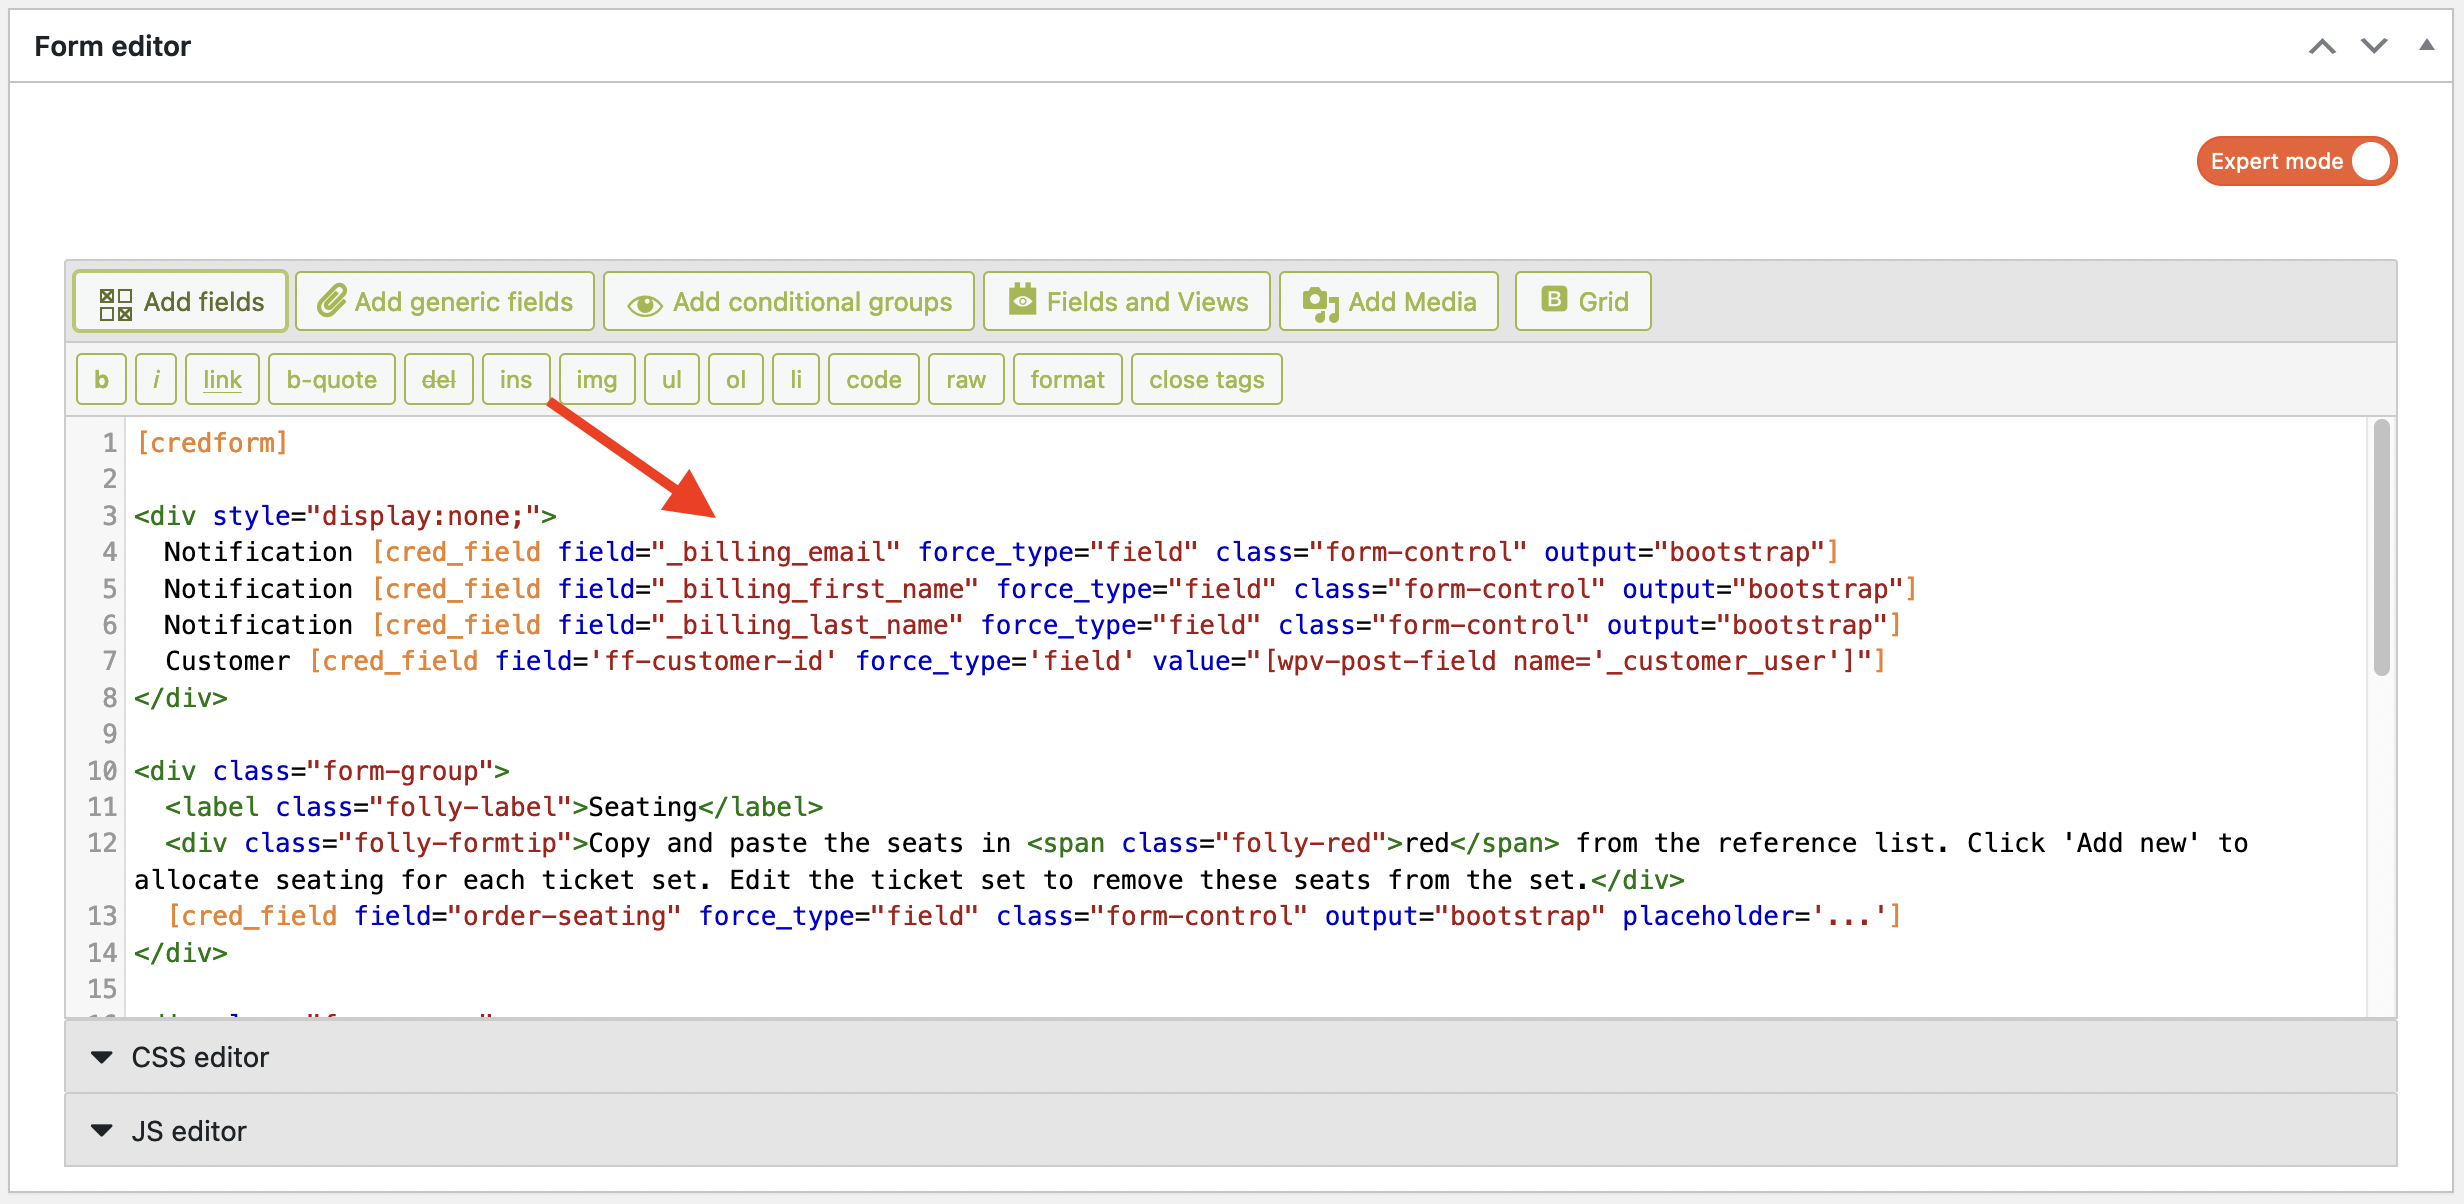Insert an ordered list with ol

[736, 379]
